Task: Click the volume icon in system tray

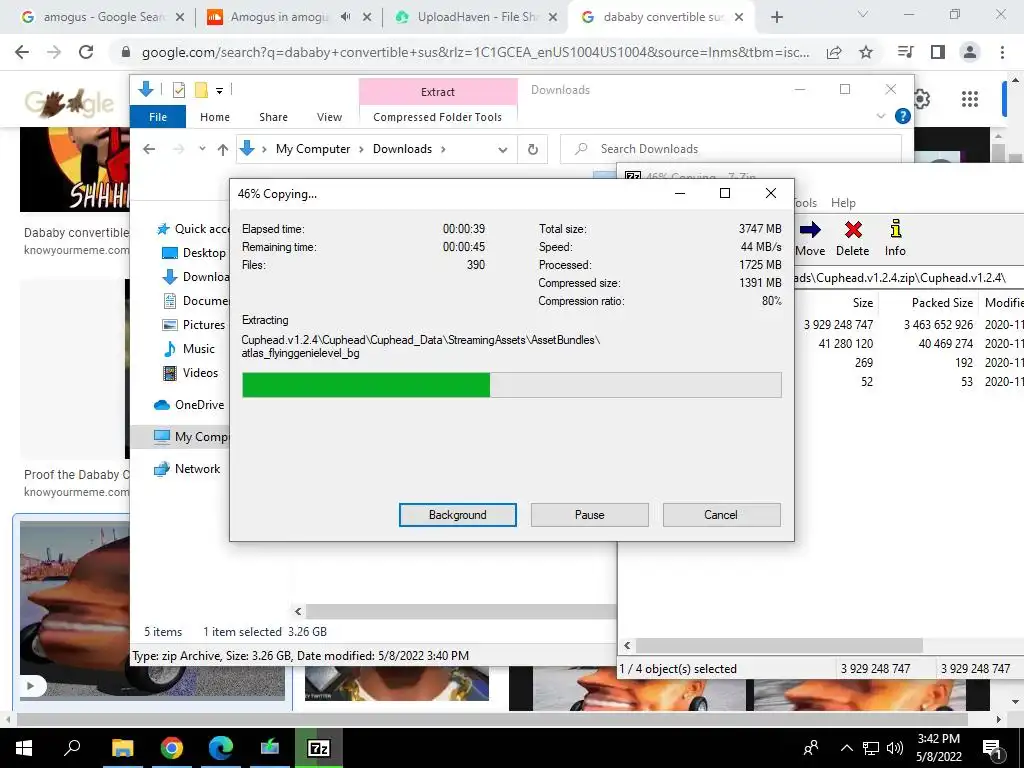Action: click(895, 748)
